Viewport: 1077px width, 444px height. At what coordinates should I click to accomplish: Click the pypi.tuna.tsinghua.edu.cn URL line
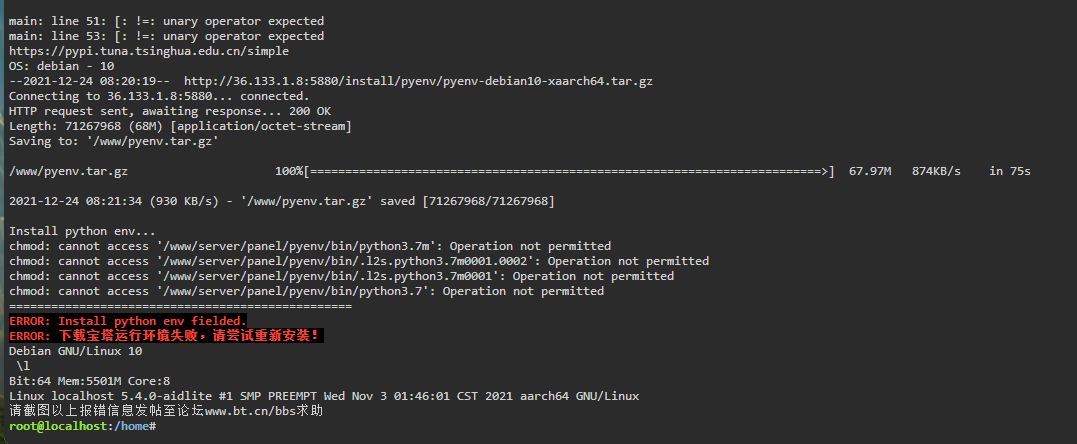point(149,52)
